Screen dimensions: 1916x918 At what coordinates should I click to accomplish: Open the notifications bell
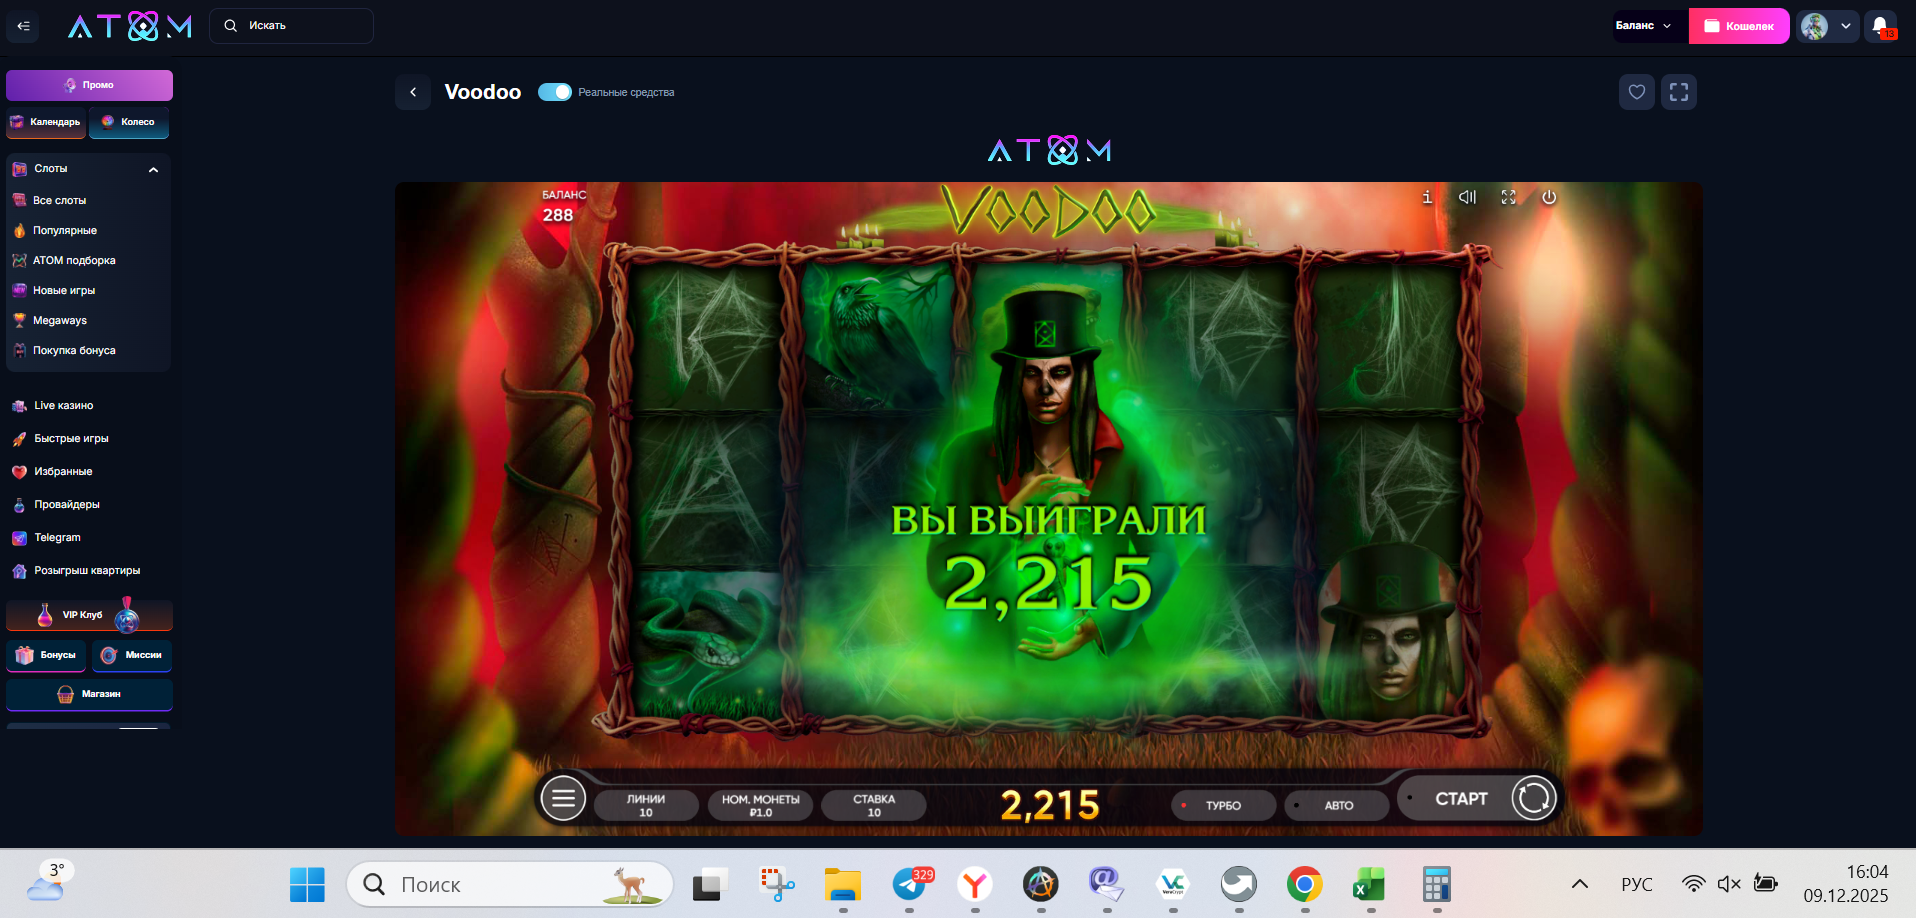point(1881,26)
